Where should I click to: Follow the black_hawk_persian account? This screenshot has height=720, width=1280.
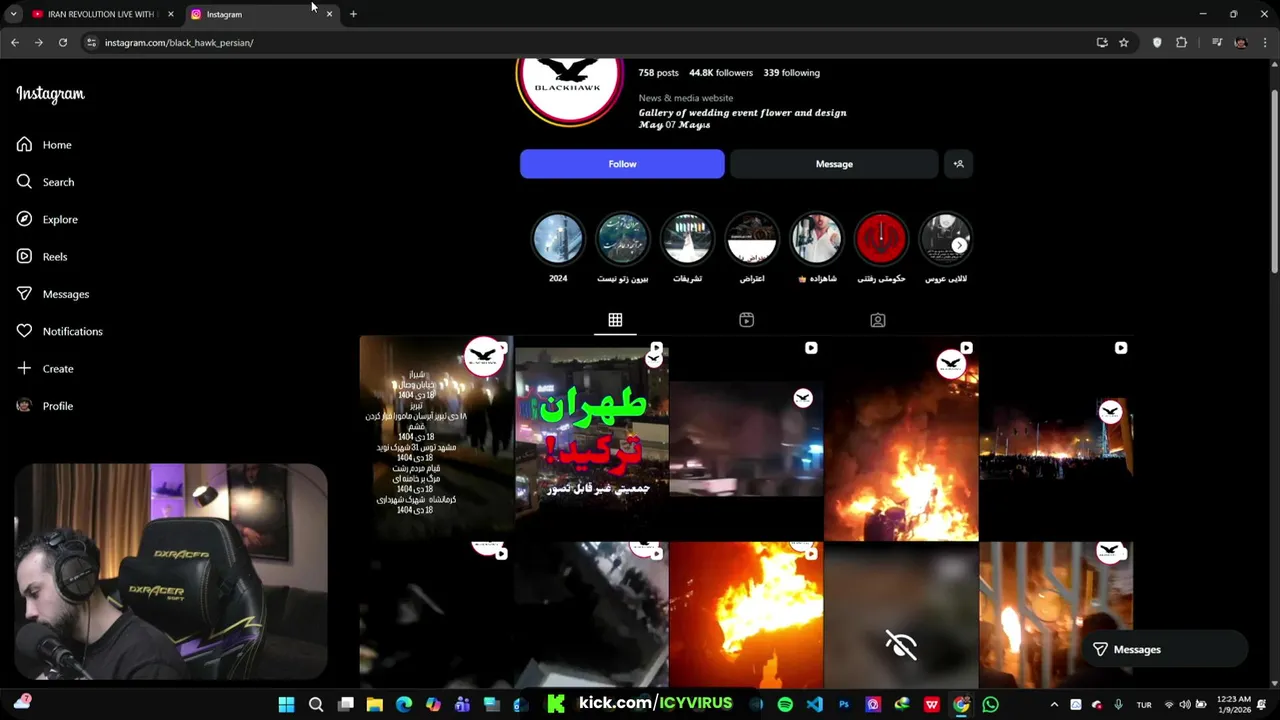click(x=622, y=164)
